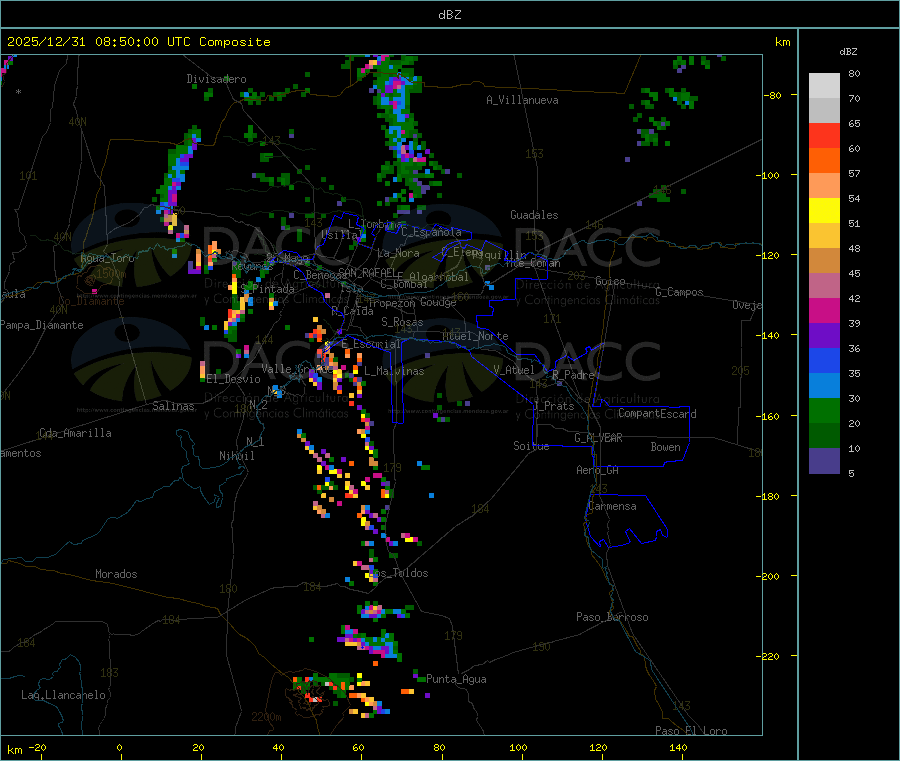Click the 0 km bottom axis tick
This screenshot has width=900, height=761.
point(119,747)
